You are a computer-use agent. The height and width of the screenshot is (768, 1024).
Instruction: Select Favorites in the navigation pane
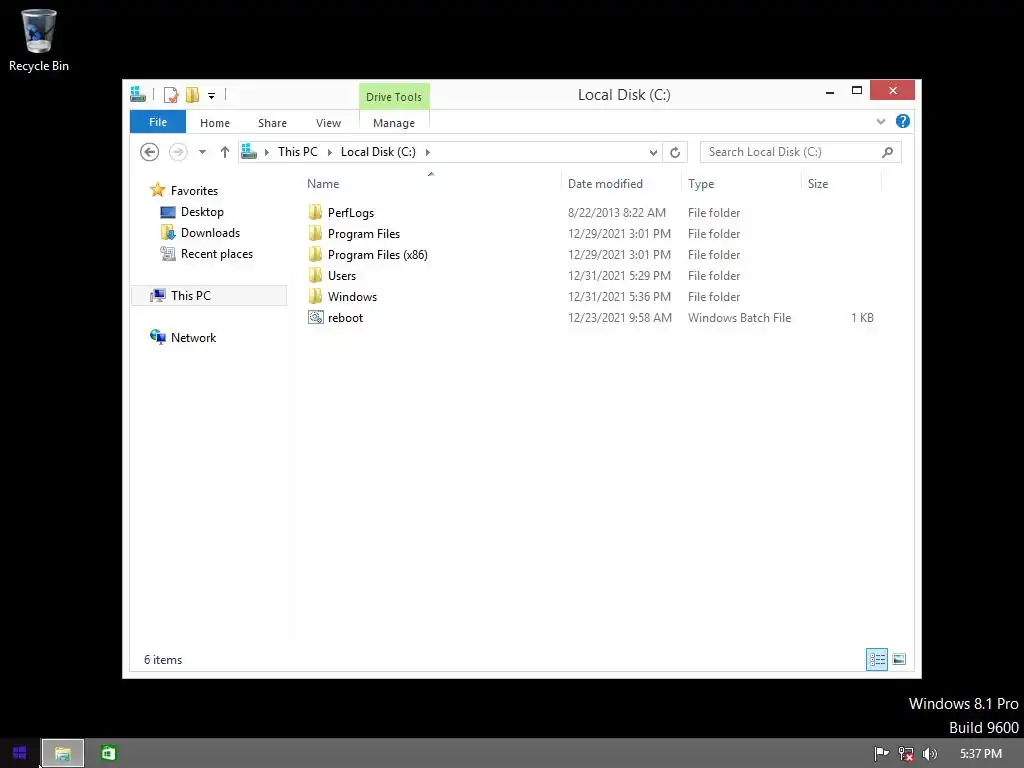click(x=195, y=191)
